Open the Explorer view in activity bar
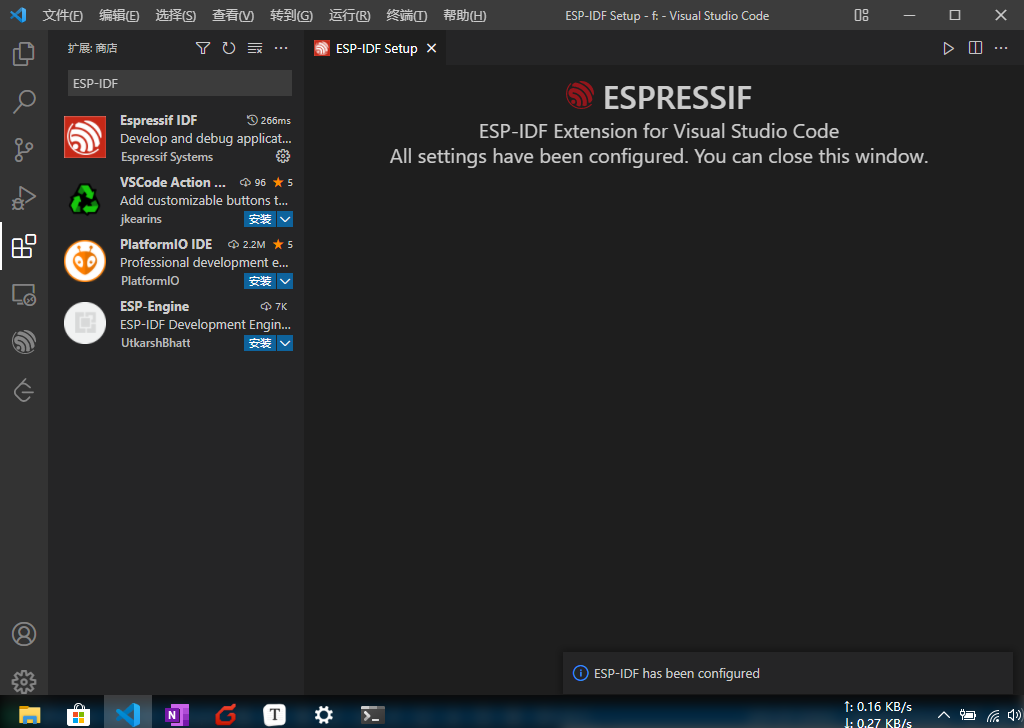 click(x=24, y=54)
